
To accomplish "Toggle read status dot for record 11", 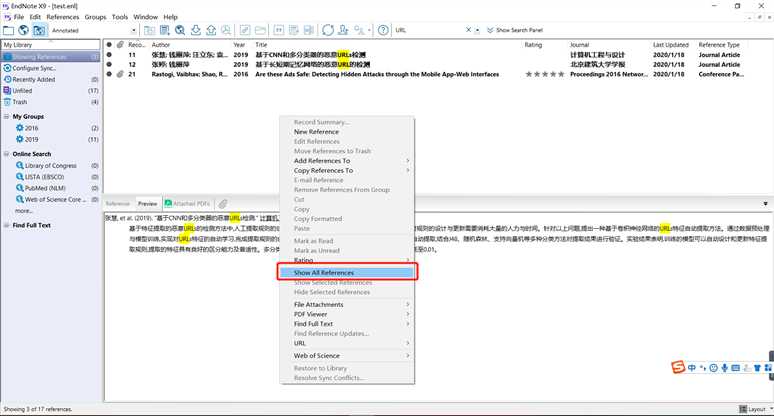I will click(x=109, y=55).
